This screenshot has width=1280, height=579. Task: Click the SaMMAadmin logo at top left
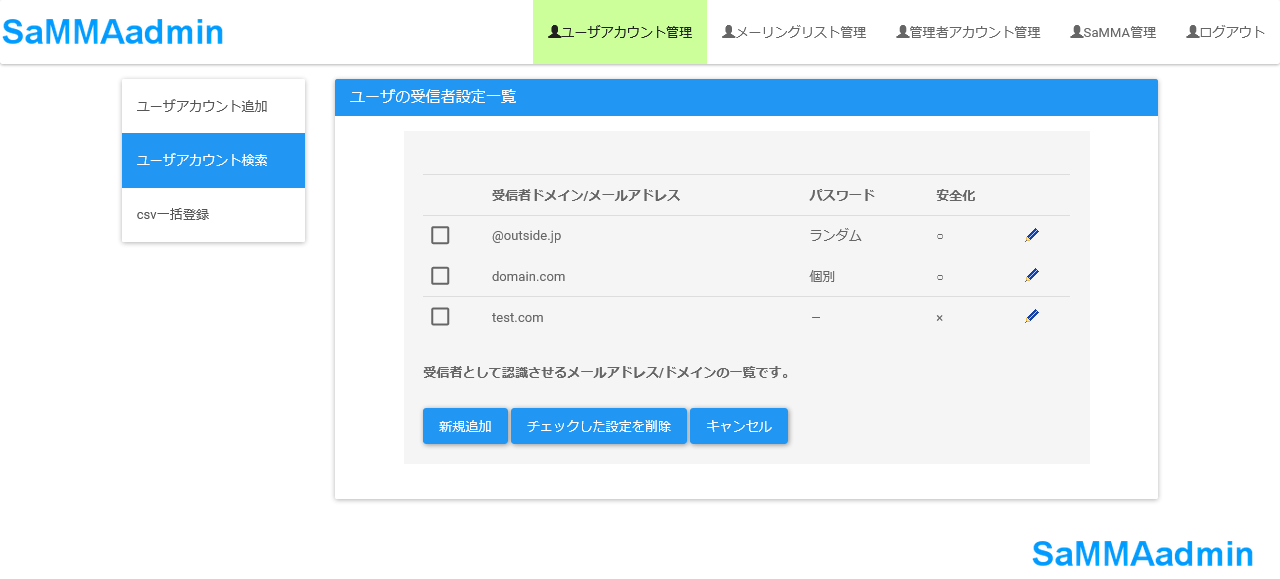(x=113, y=32)
